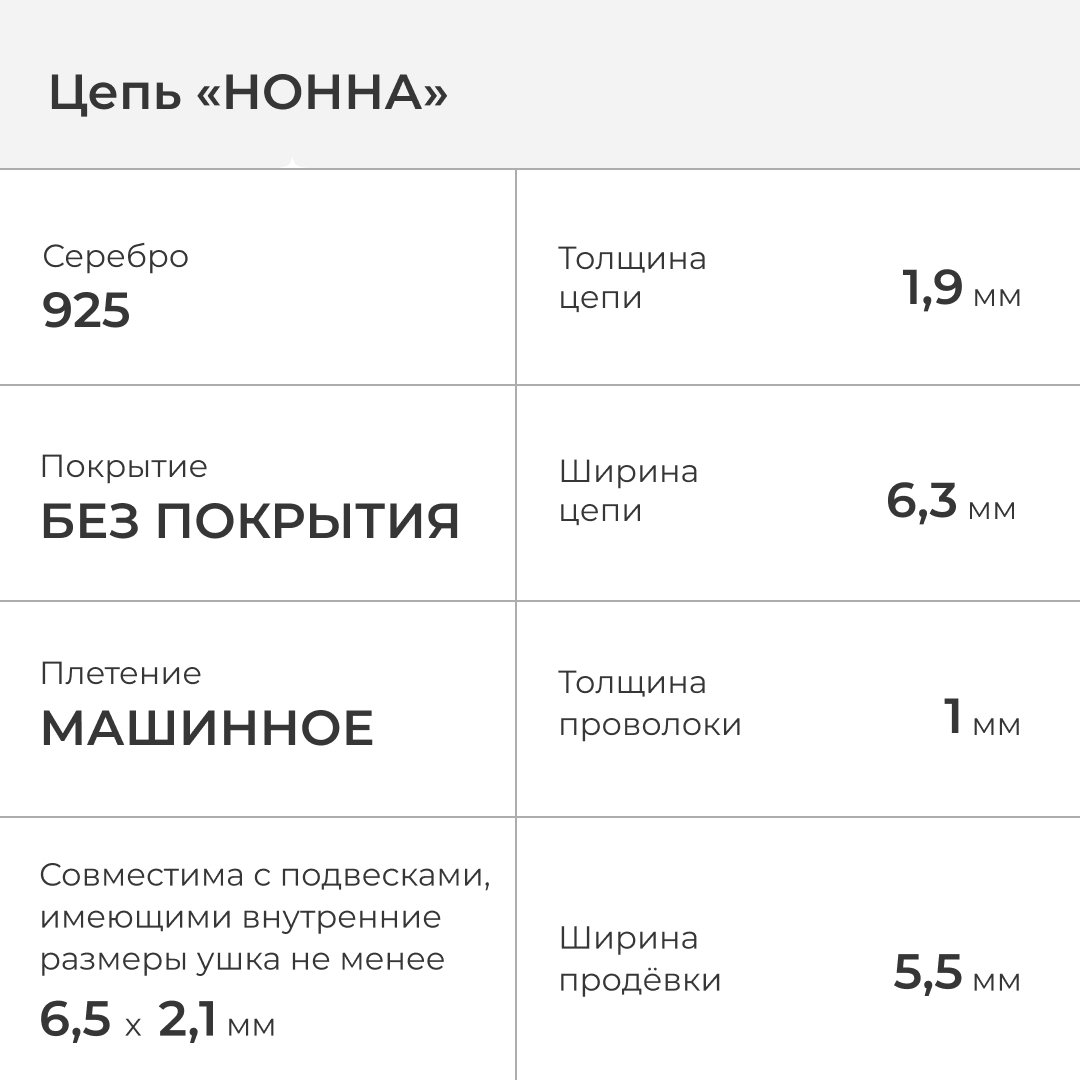
Task: Click the 925 silver purity value
Action: tap(86, 311)
